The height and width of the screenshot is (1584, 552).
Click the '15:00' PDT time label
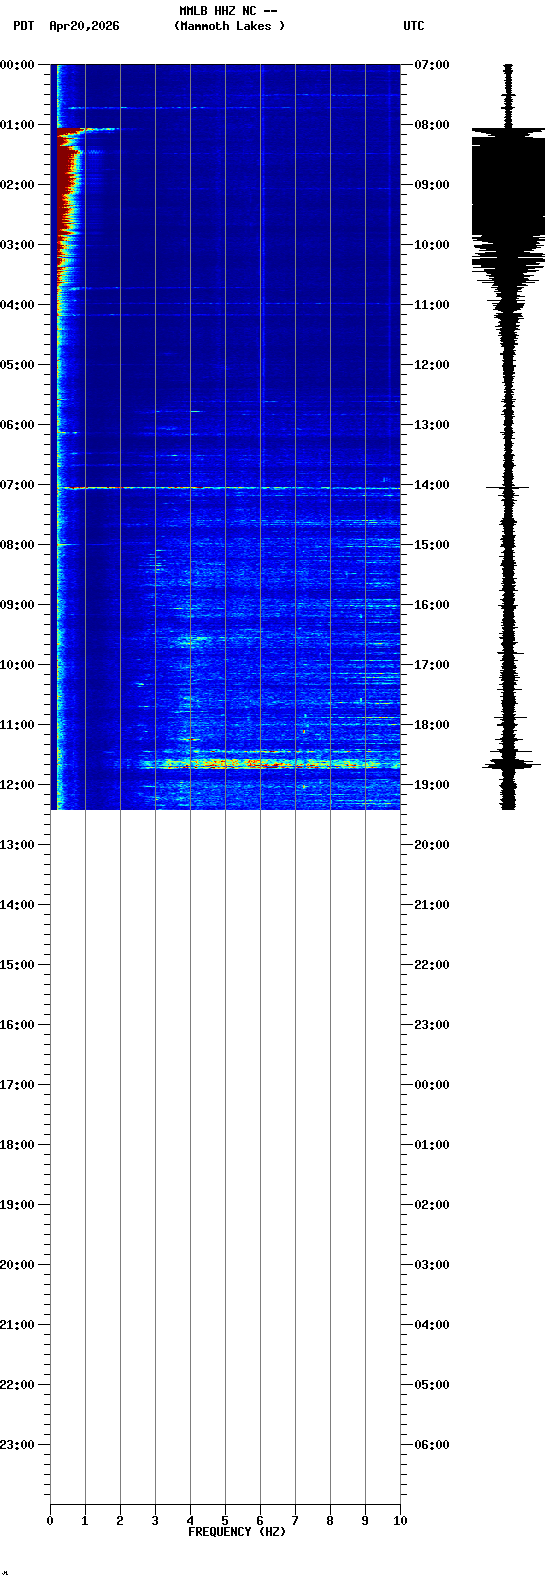[17, 965]
